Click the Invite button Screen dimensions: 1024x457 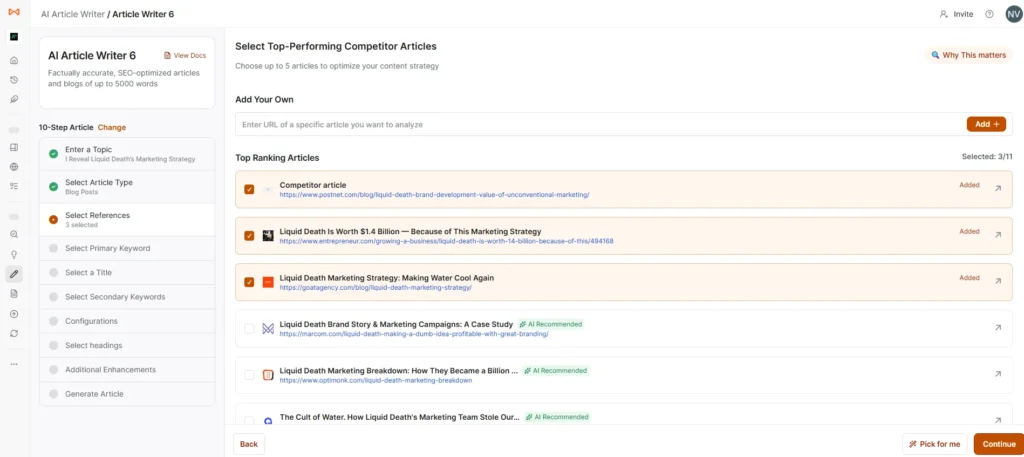(956, 14)
